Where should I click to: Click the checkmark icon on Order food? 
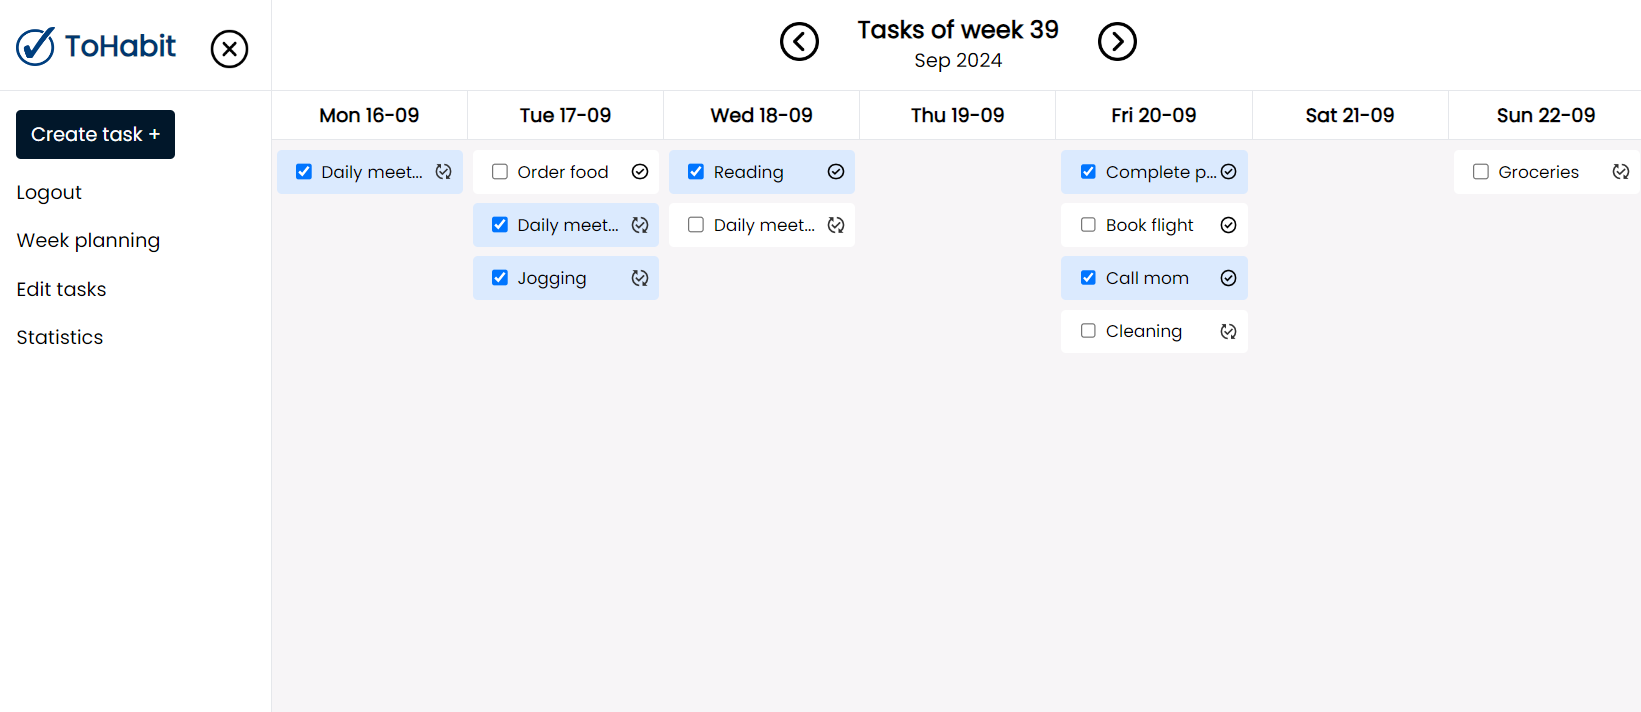pos(640,172)
